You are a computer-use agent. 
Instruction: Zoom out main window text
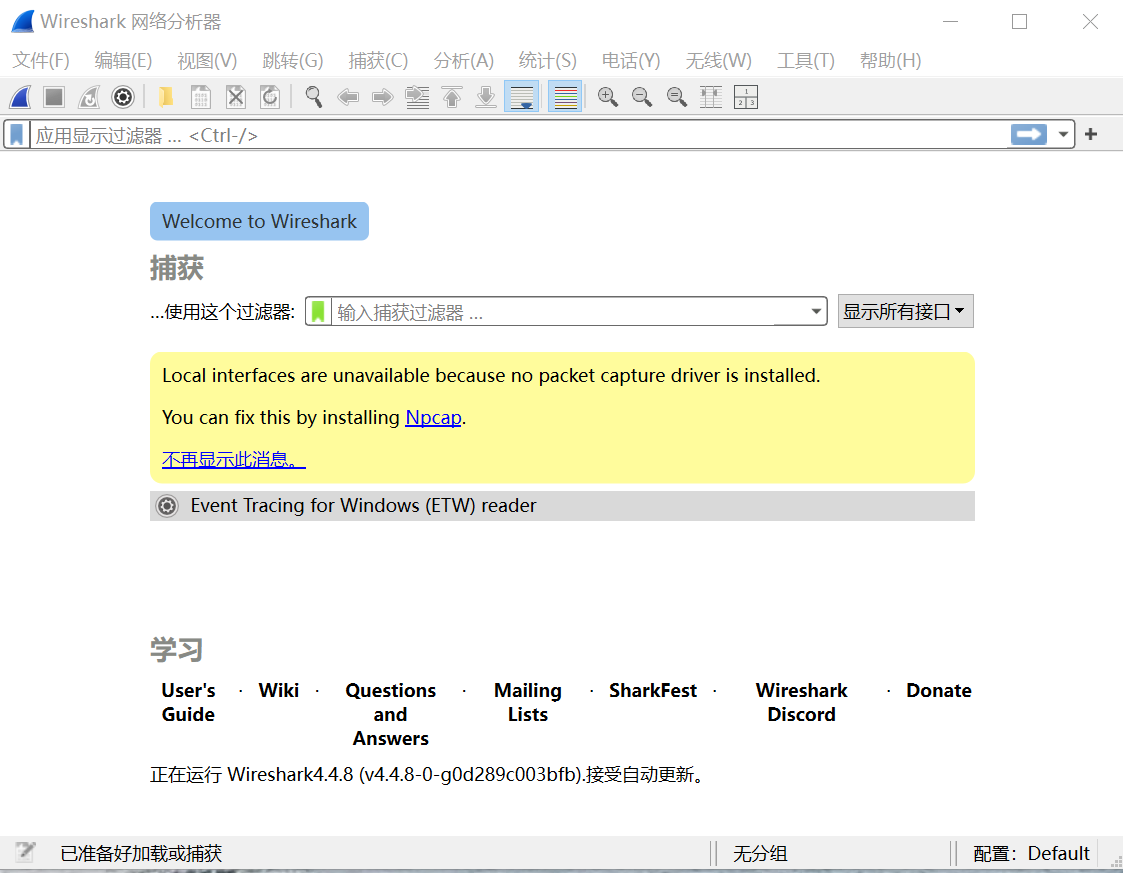tap(642, 97)
